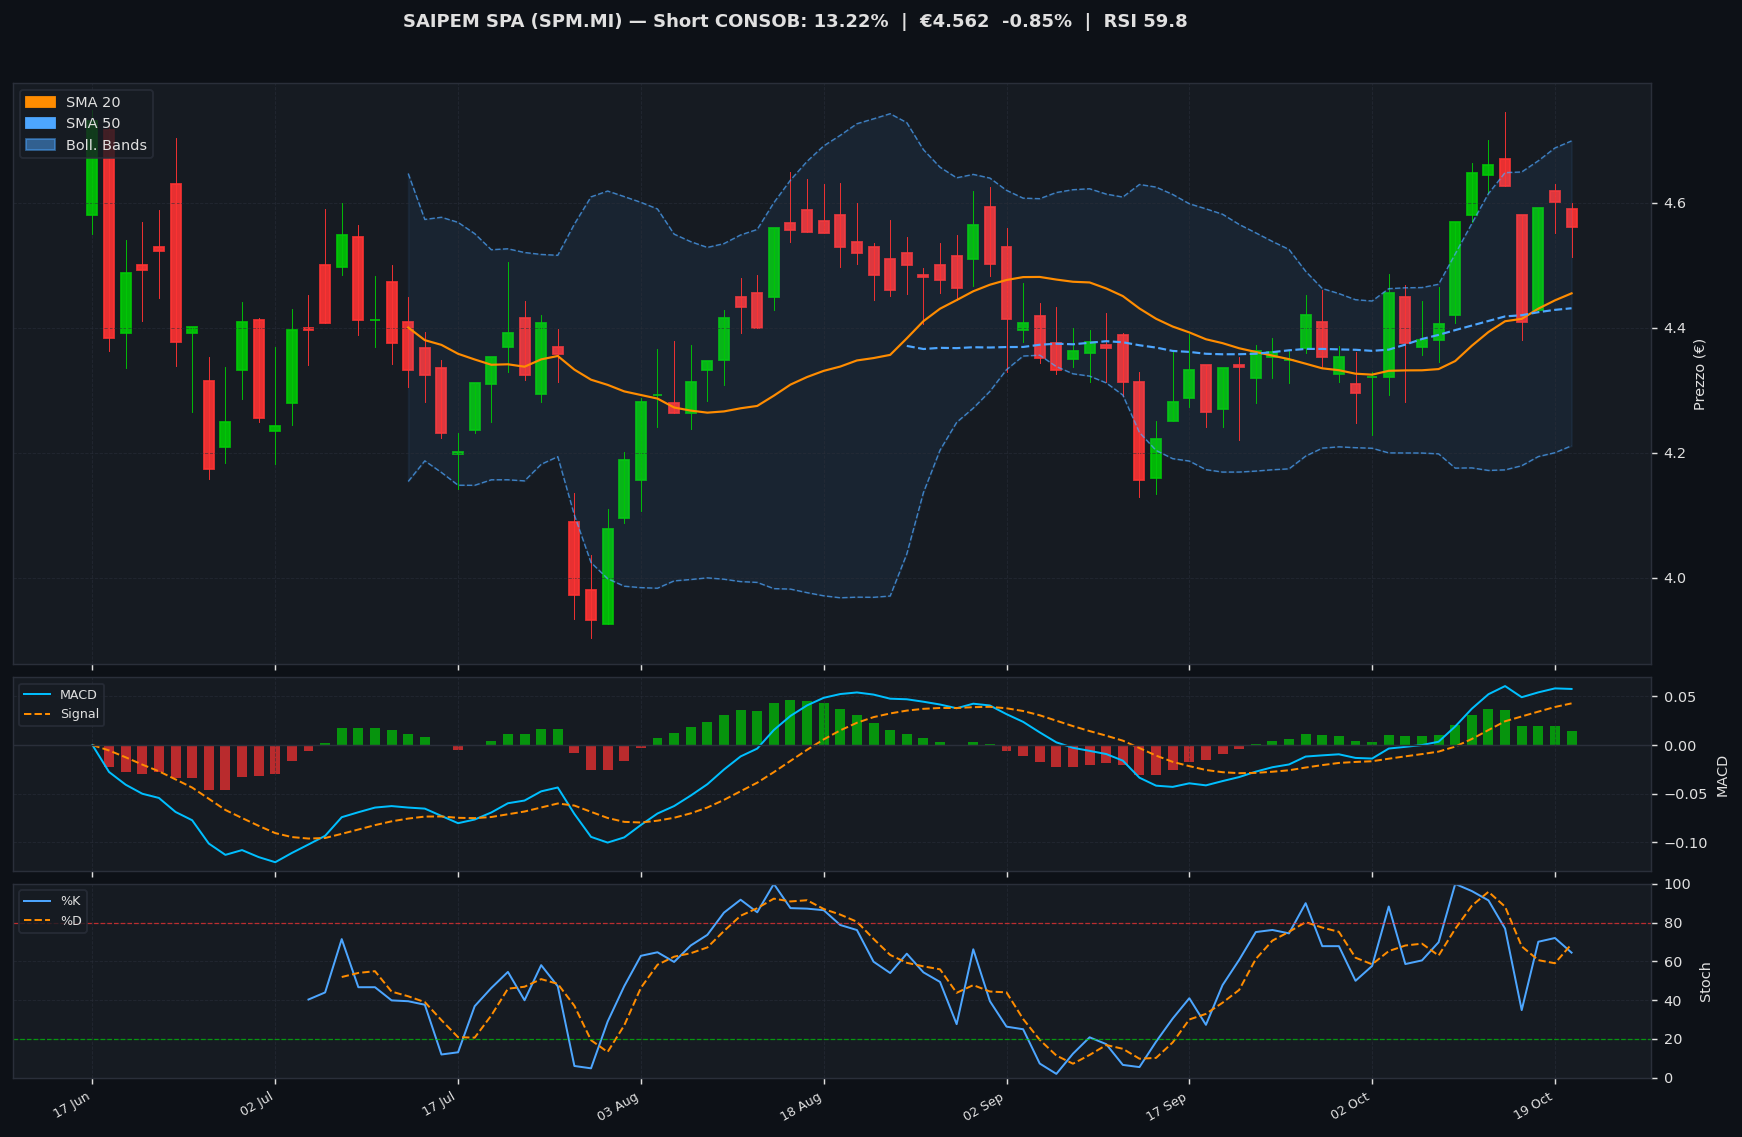Viewport: 1742px width, 1137px height.
Task: Select the "SMA 50" legend label
Action: [x=93, y=123]
